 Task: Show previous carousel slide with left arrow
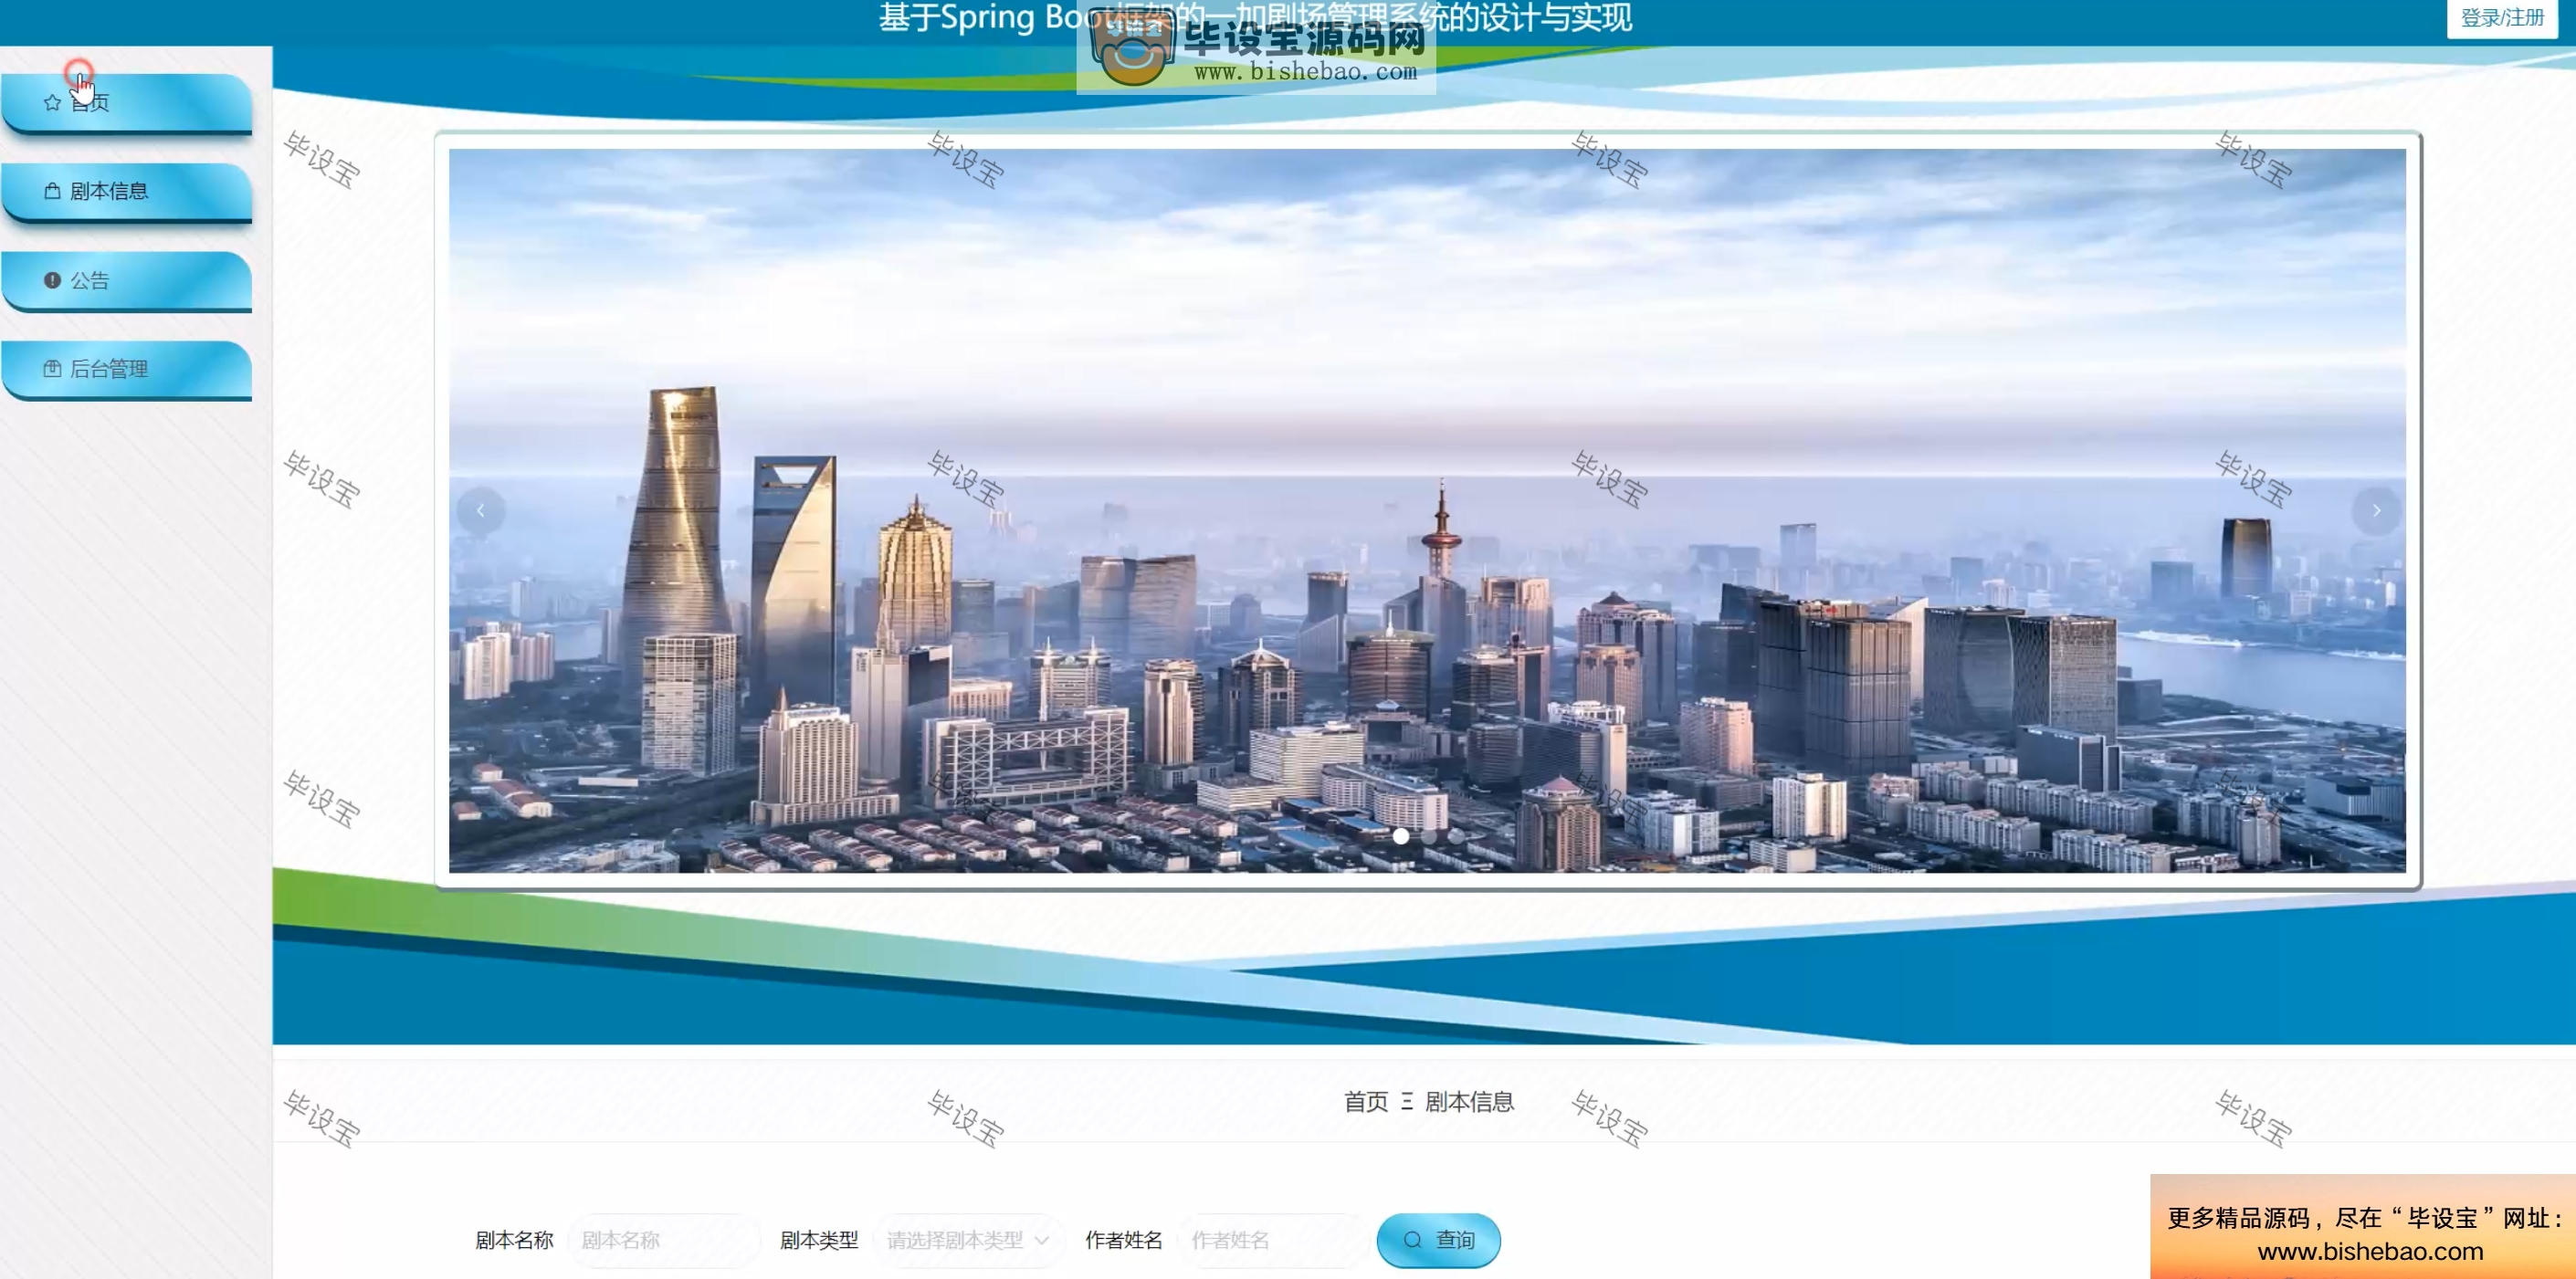(x=481, y=511)
